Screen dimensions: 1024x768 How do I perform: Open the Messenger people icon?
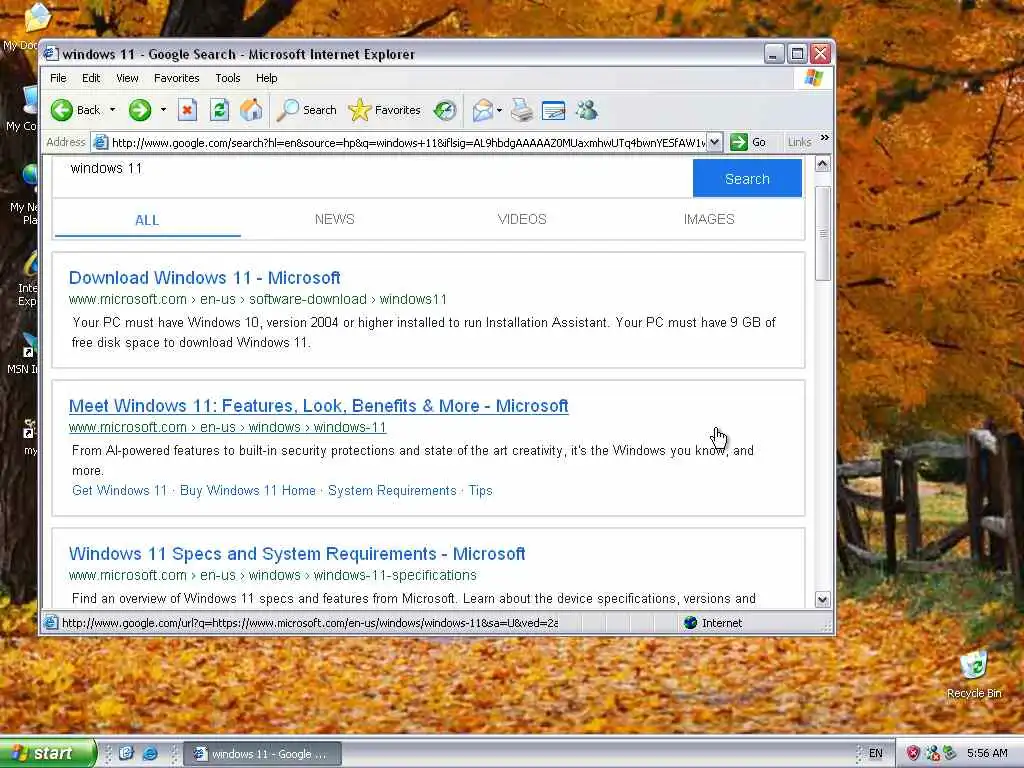(586, 110)
